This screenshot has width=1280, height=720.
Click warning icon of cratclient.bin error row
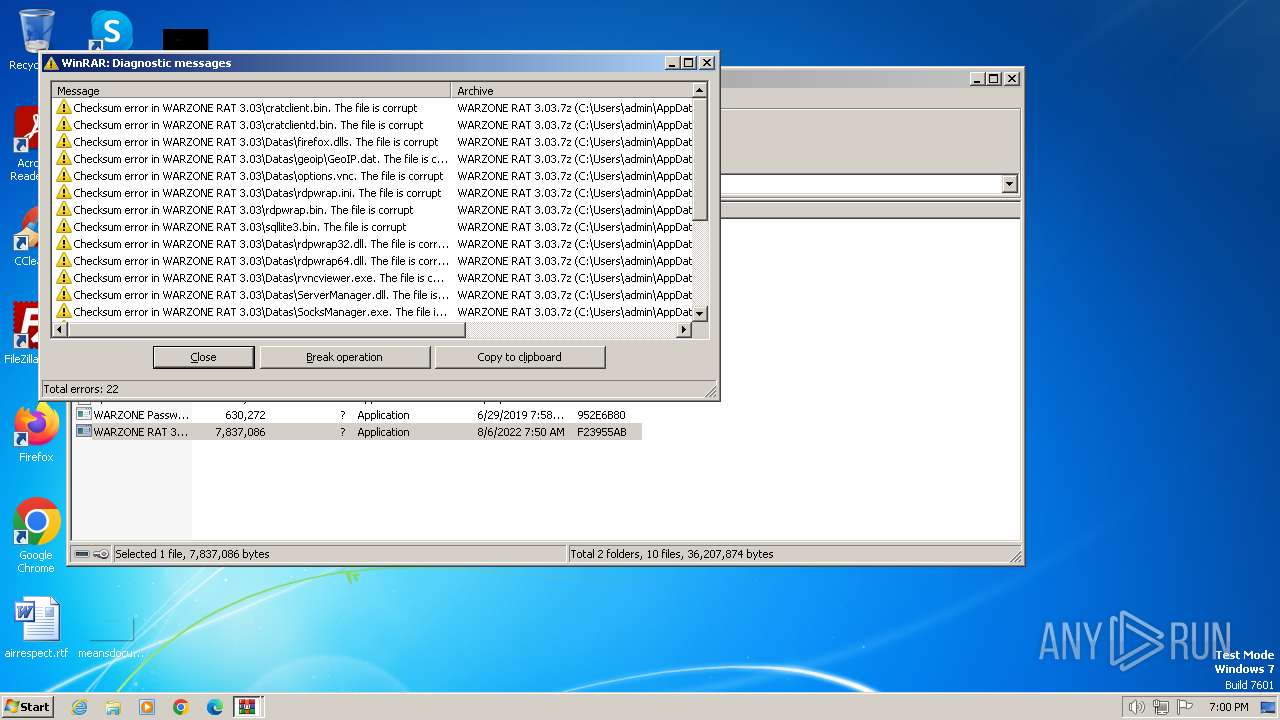coord(64,108)
